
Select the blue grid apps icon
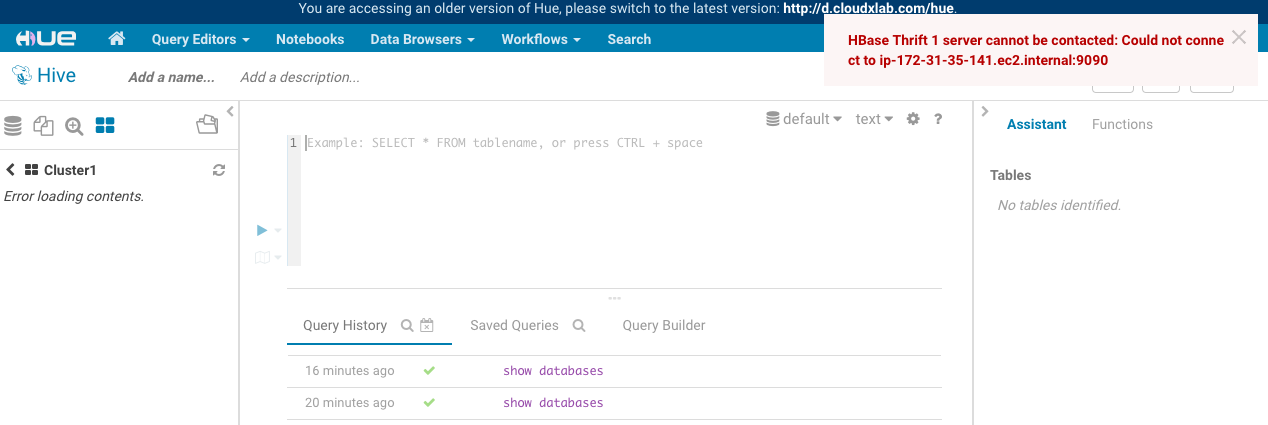tap(105, 125)
